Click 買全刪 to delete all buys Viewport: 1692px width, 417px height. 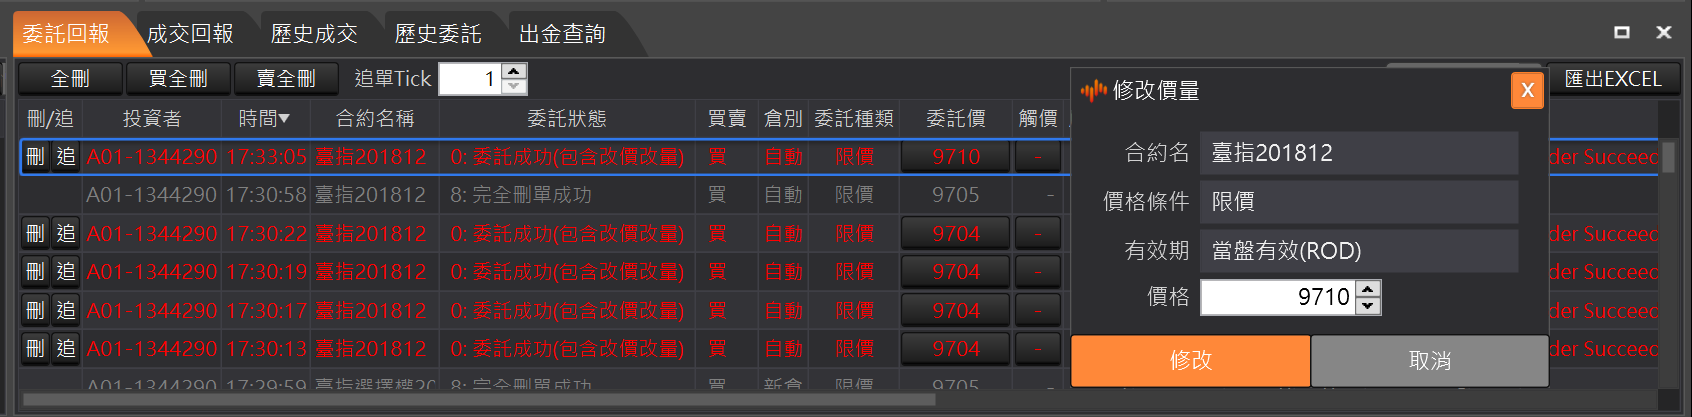[178, 79]
